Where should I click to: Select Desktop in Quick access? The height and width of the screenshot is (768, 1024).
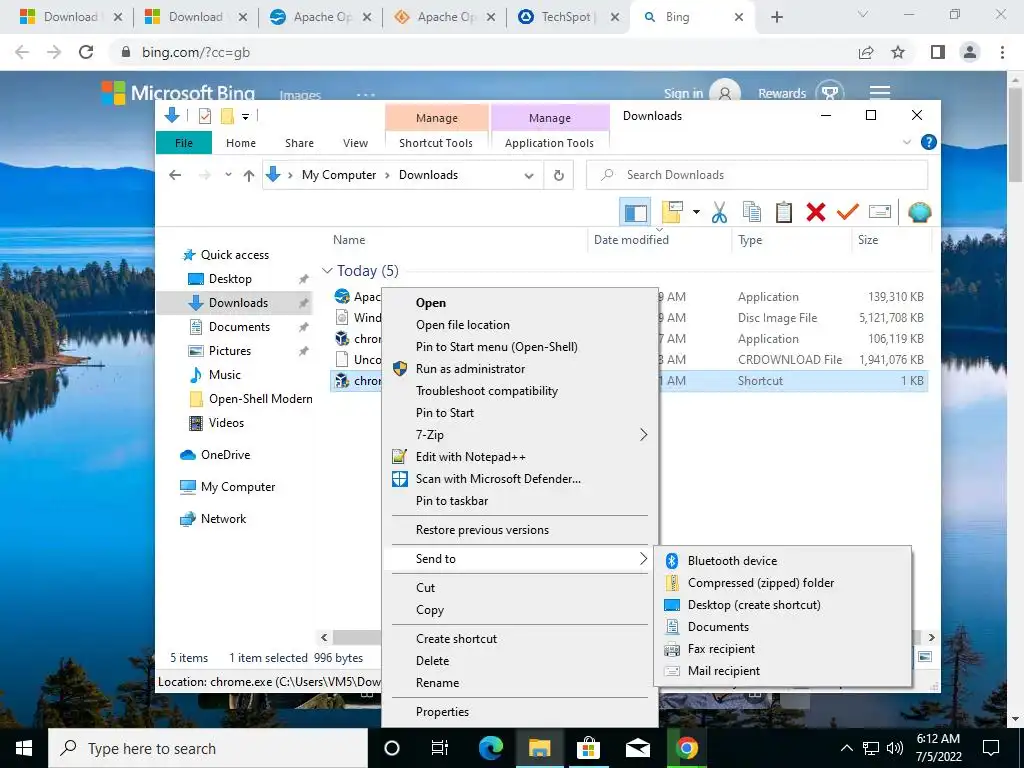click(x=230, y=279)
